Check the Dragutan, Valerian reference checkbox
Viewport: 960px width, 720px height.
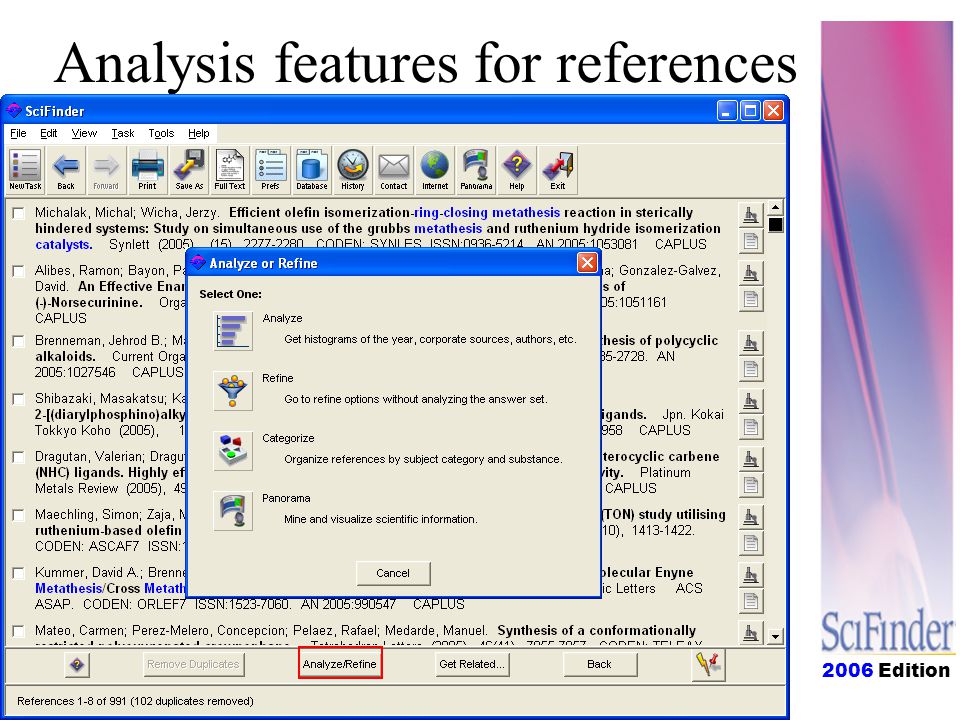(18, 457)
